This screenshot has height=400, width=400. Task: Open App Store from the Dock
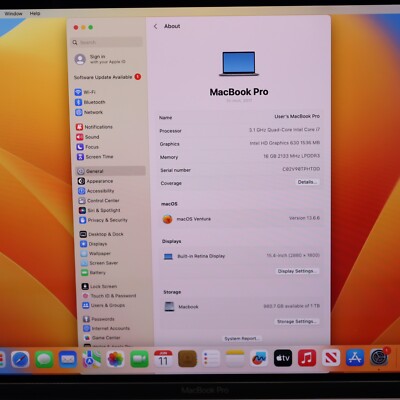(355, 357)
